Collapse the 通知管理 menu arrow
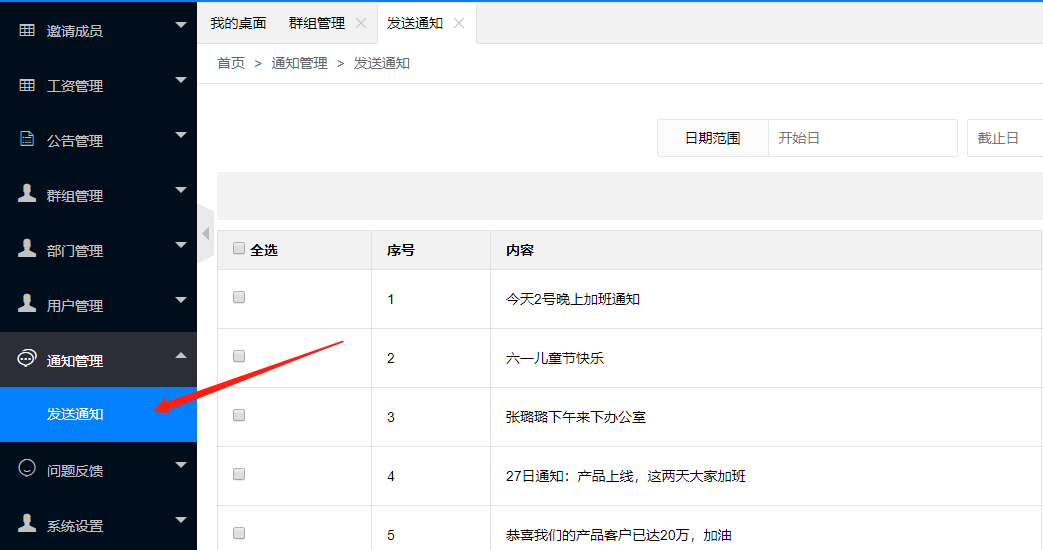Viewport: 1043px width, 550px height. tap(181, 355)
